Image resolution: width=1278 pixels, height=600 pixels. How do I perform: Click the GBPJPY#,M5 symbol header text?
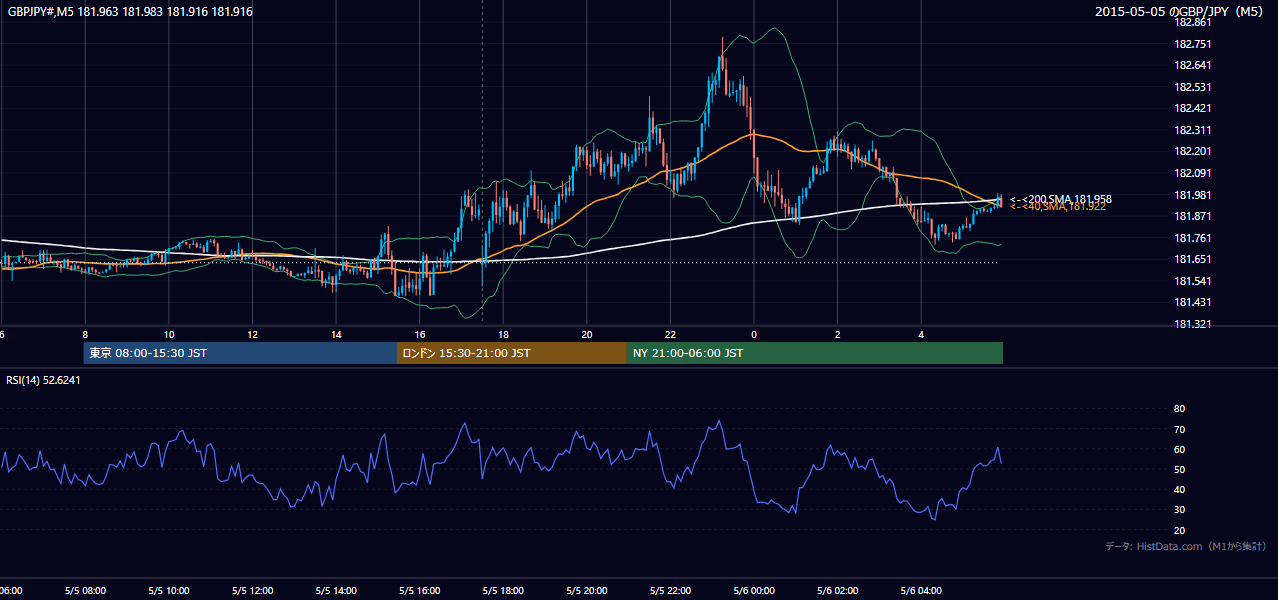[x=130, y=12]
